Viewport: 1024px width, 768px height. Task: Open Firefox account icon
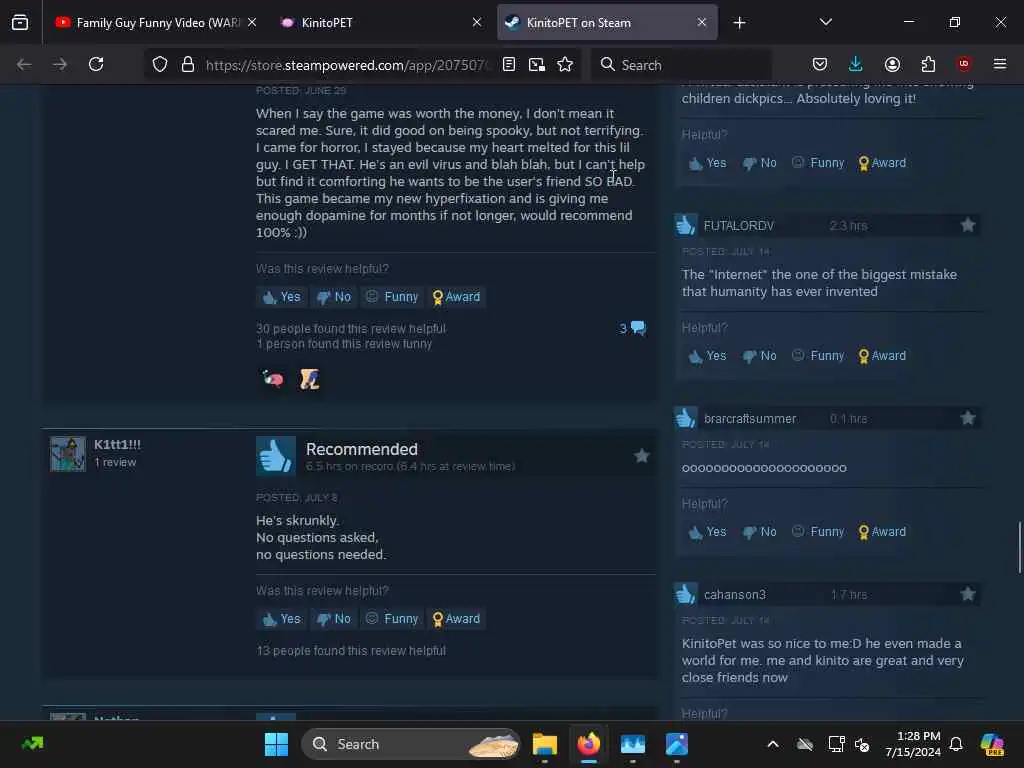pos(892,65)
